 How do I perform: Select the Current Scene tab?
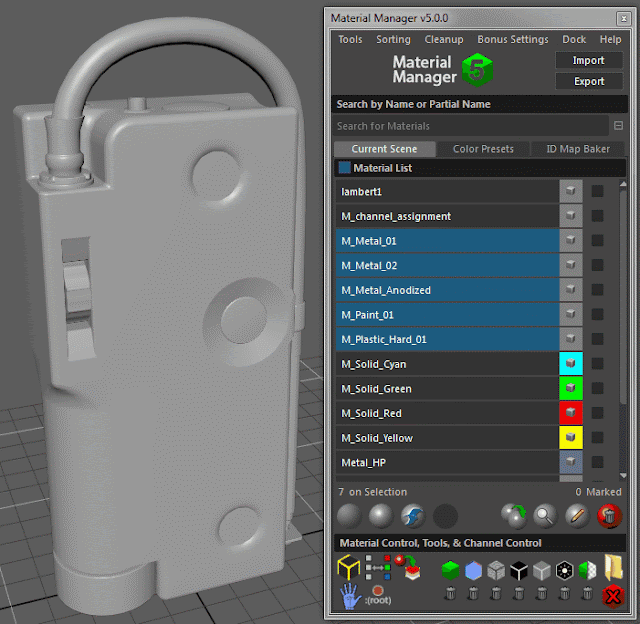point(384,149)
